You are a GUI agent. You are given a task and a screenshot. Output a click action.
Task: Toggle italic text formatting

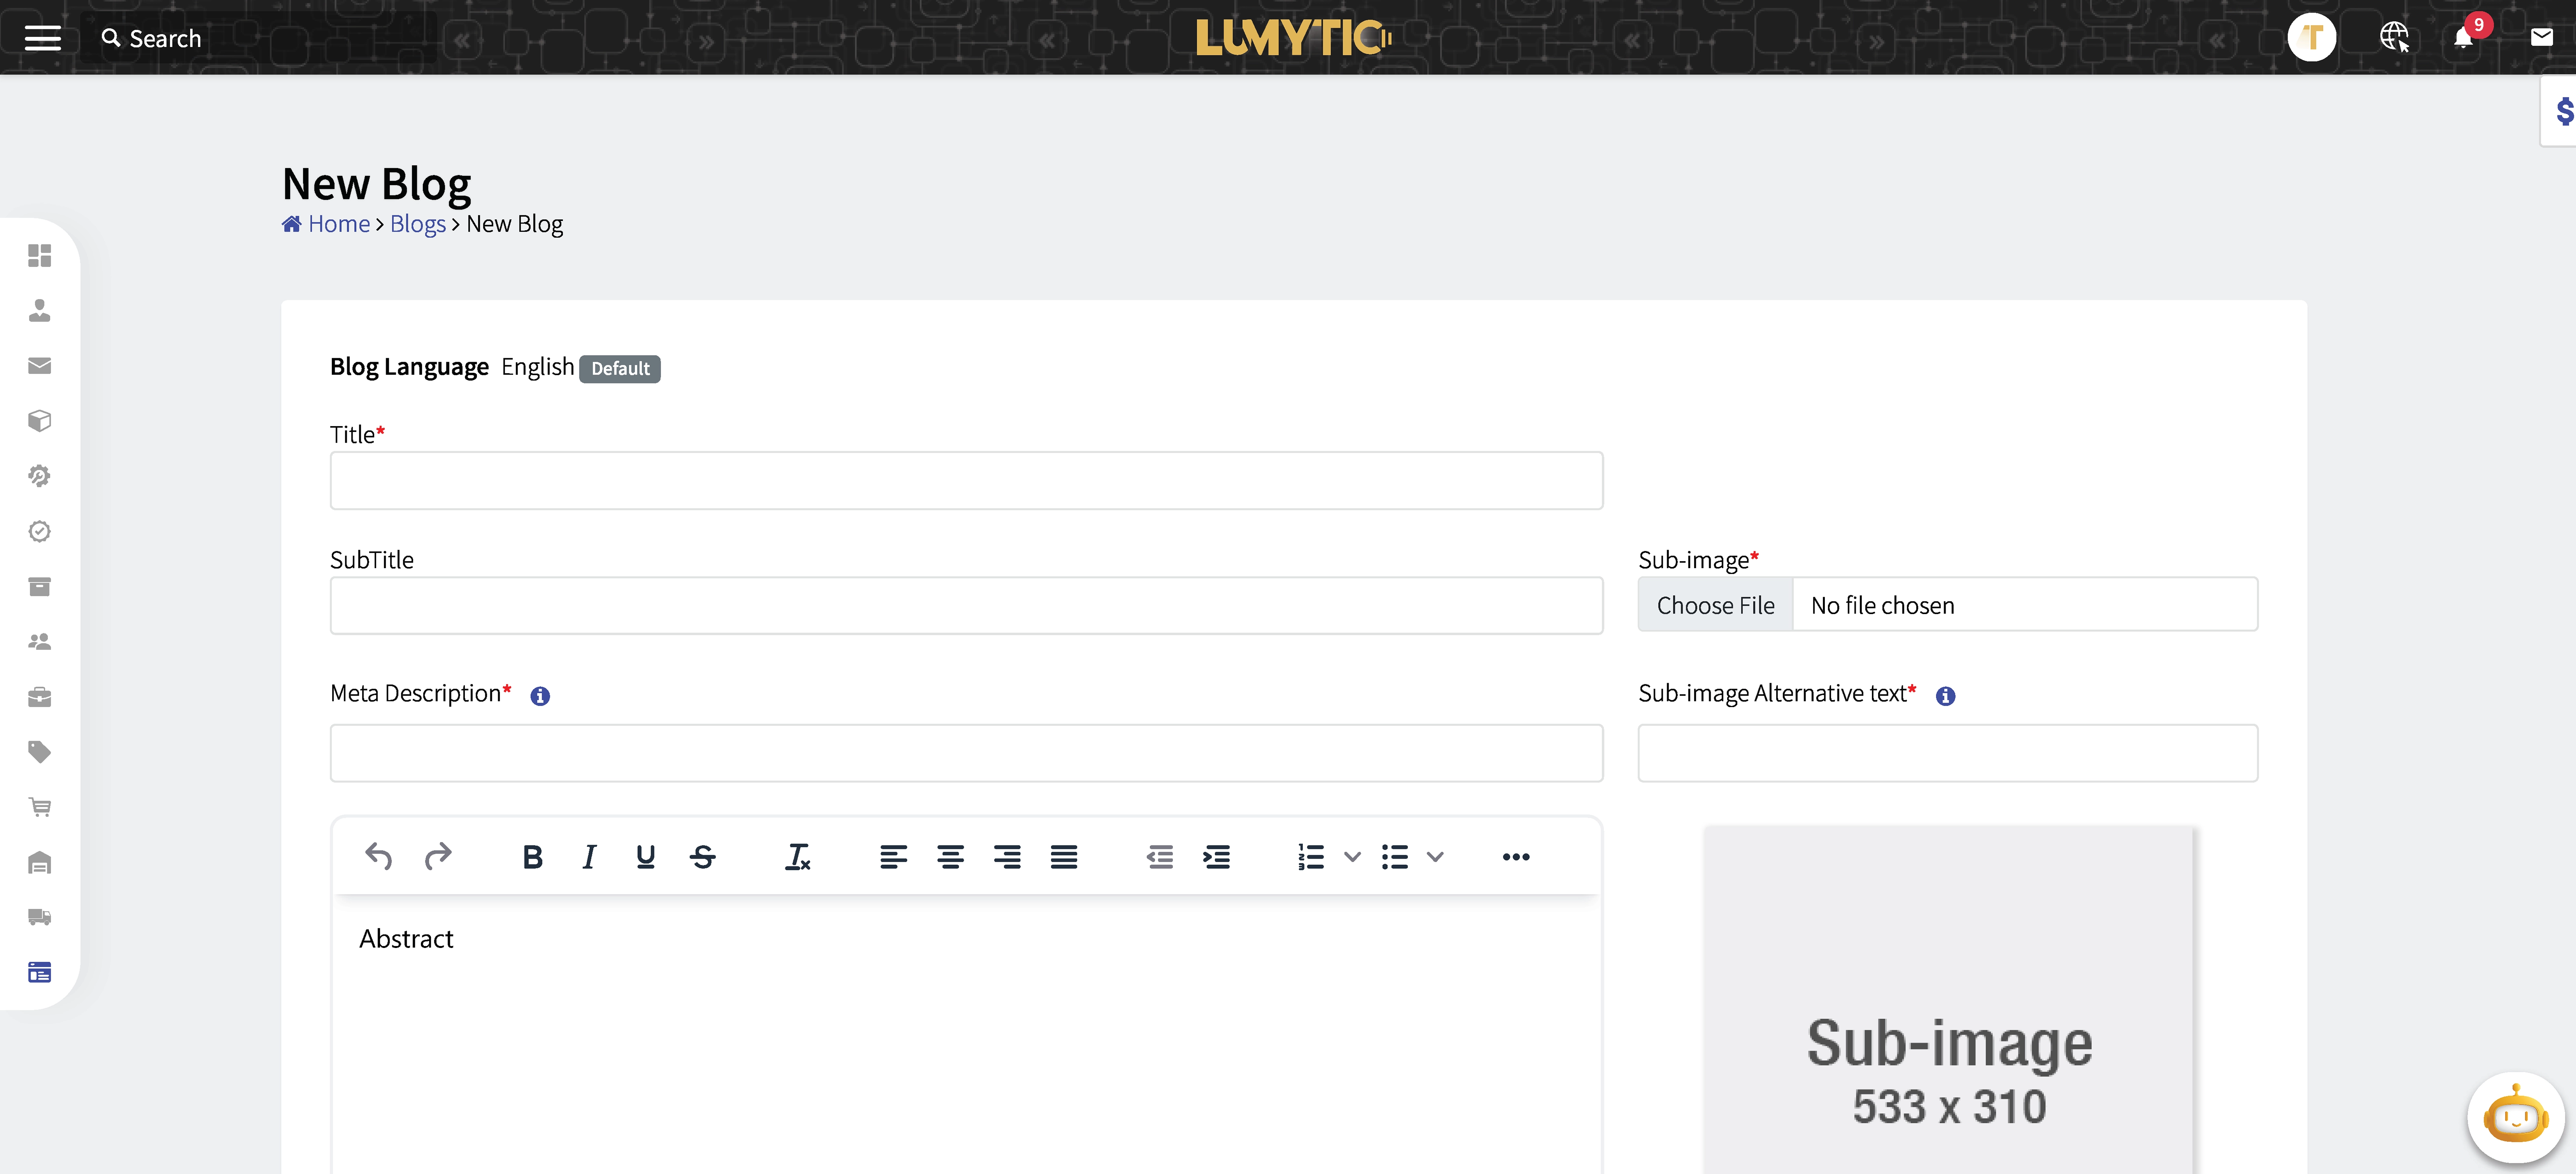pyautogui.click(x=589, y=856)
